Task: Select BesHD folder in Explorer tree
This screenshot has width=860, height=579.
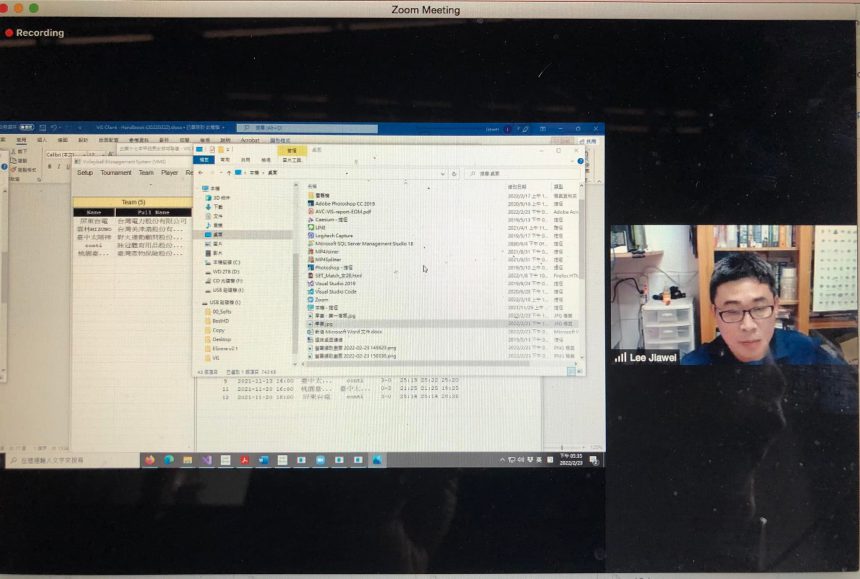Action: tap(217, 321)
